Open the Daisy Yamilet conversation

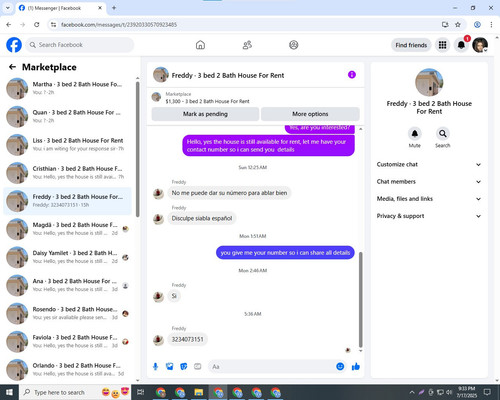[x=68, y=257]
